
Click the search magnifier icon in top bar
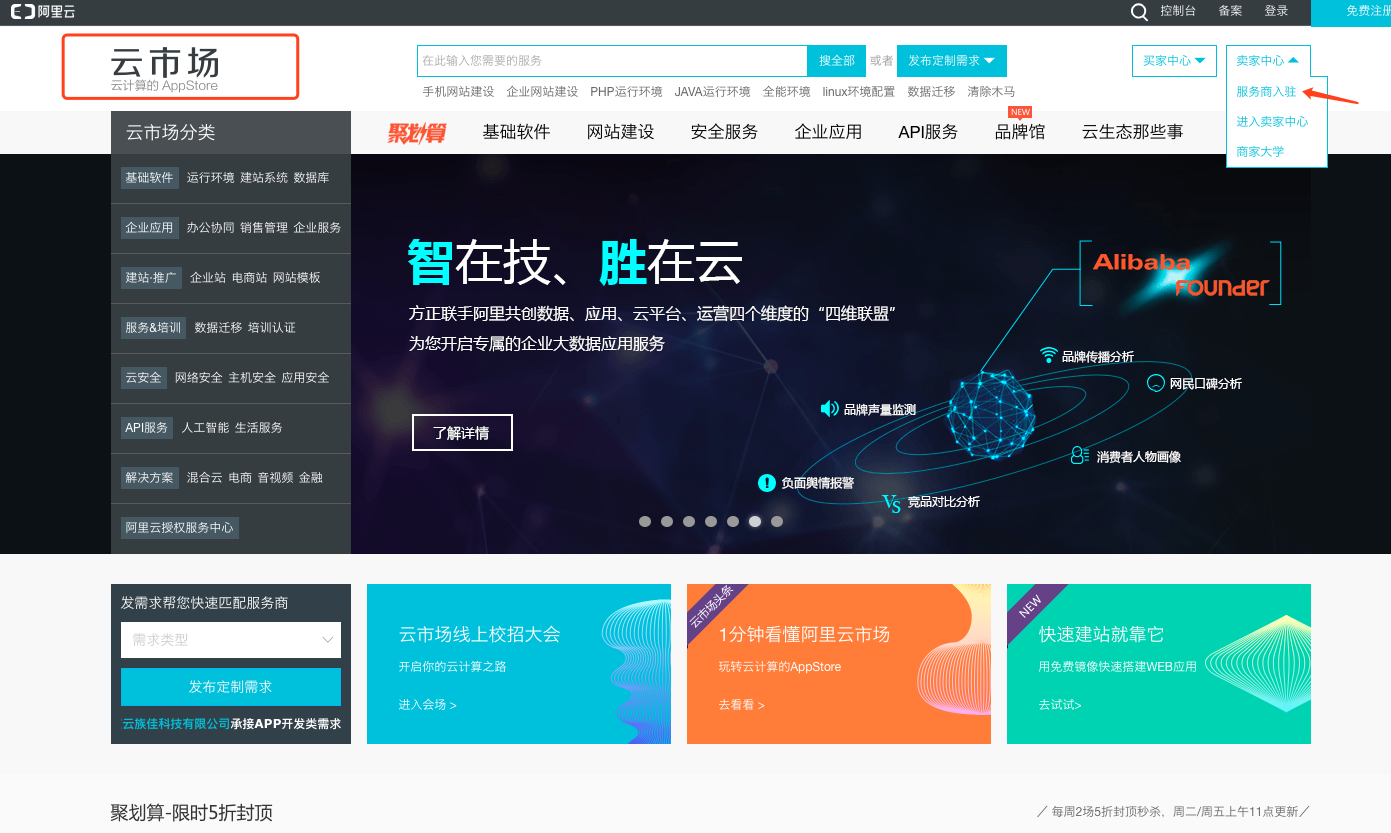(x=1139, y=12)
